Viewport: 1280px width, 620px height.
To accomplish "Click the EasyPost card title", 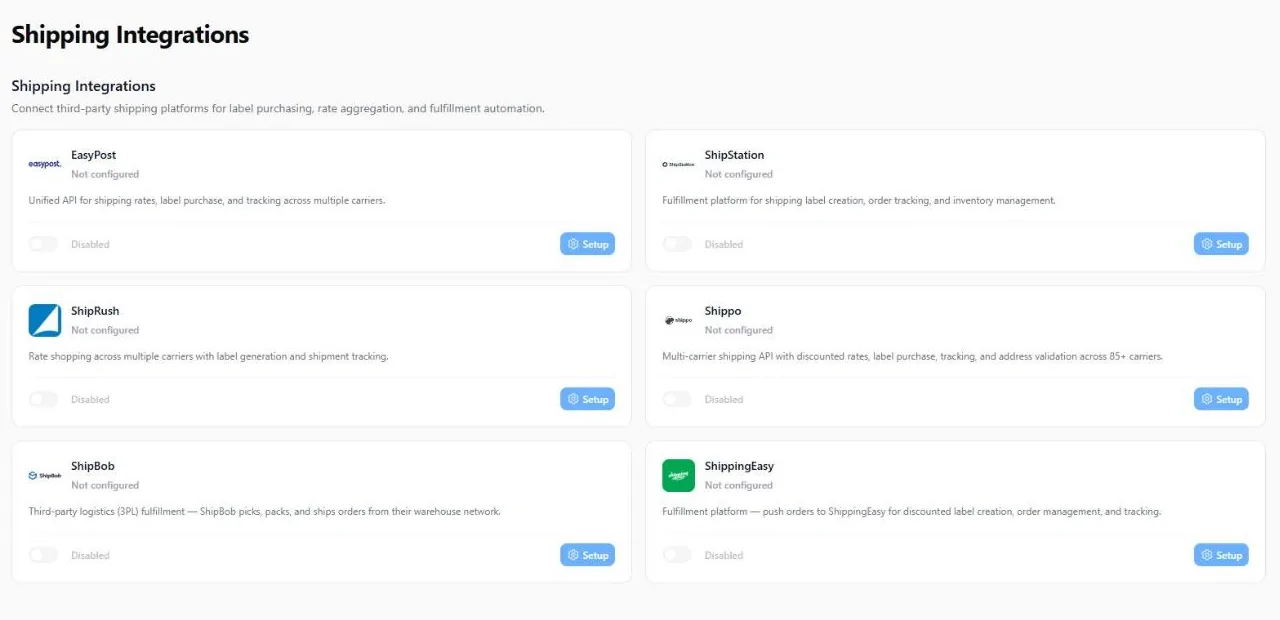I will tap(93, 155).
